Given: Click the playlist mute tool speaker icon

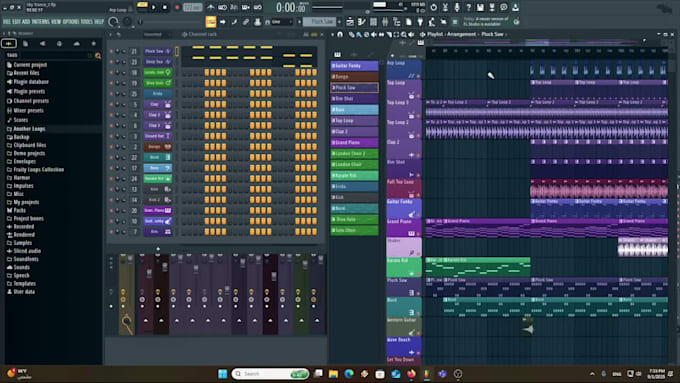Looking at the screenshot, I should point(373,35).
